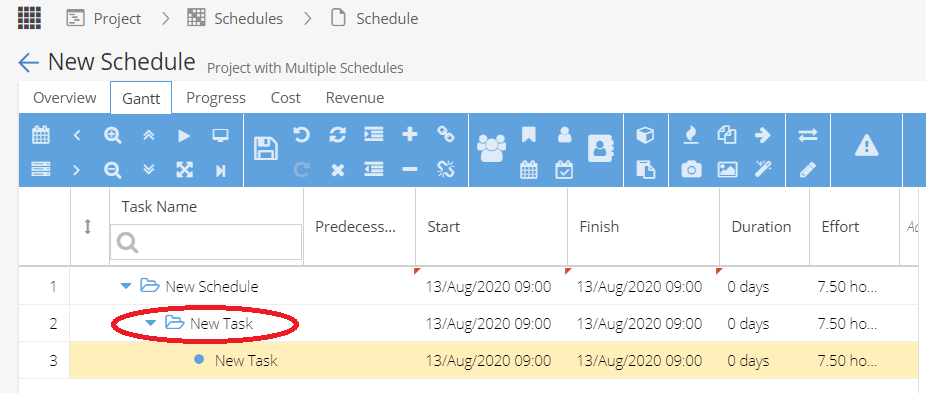Click the plus add task icon
Image resolution: width=926 pixels, height=393 pixels.
[409, 135]
